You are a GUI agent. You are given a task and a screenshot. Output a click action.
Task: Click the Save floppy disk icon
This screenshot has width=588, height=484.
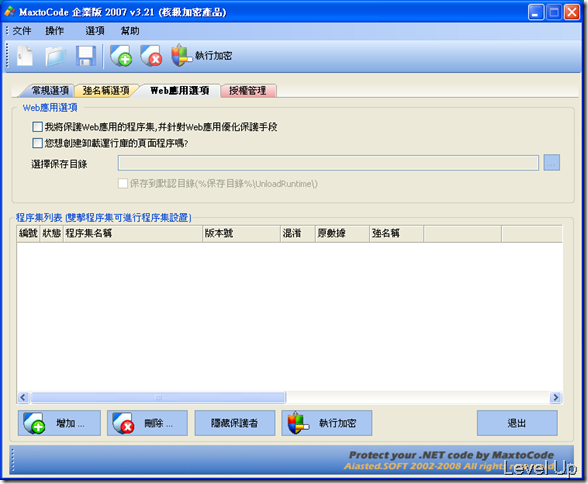coord(86,56)
